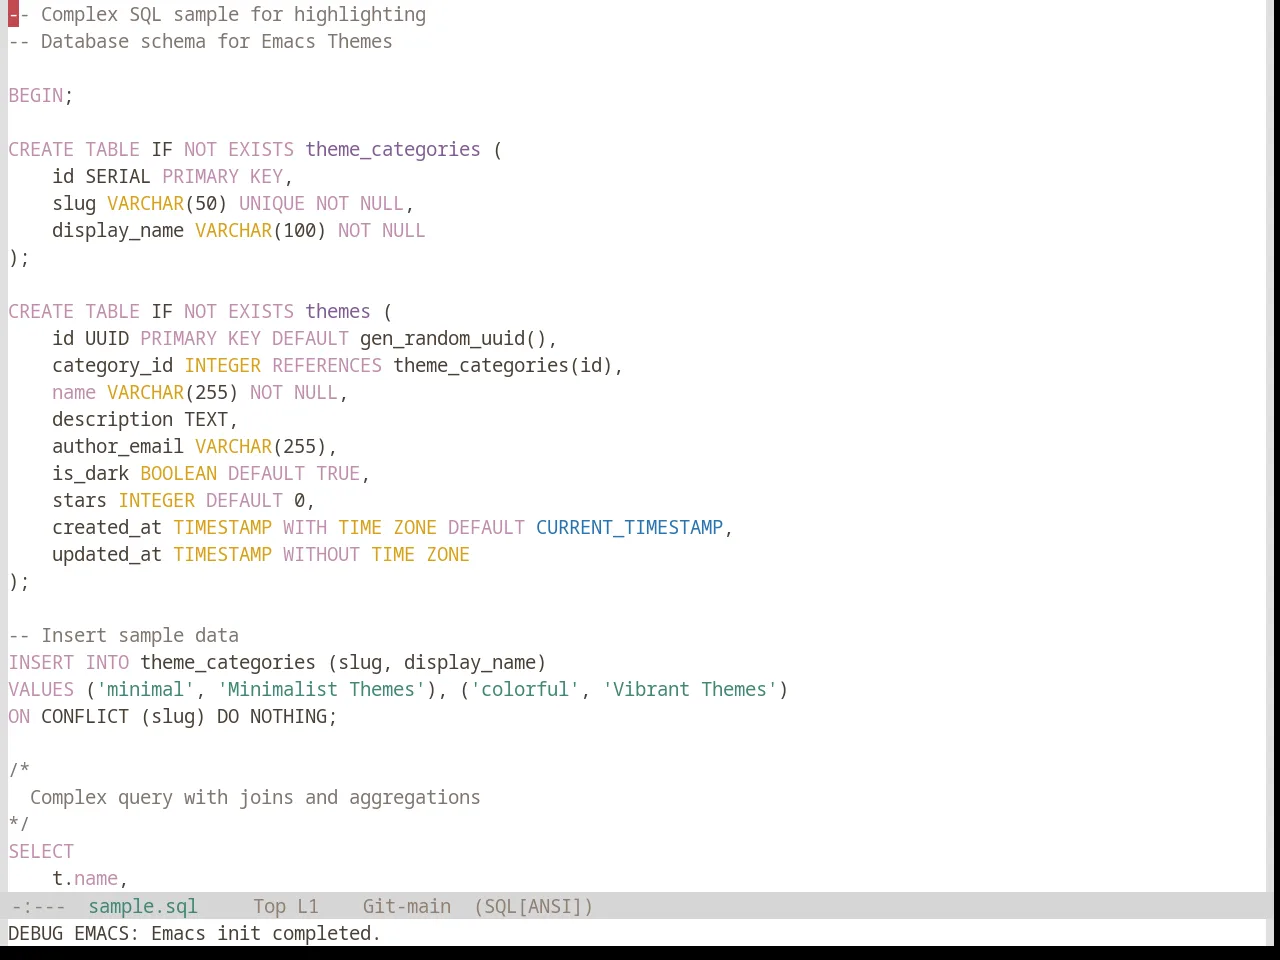Click the TRUE keyword on is_dark line
Viewport: 1280px width, 960px height.
[x=338, y=473]
